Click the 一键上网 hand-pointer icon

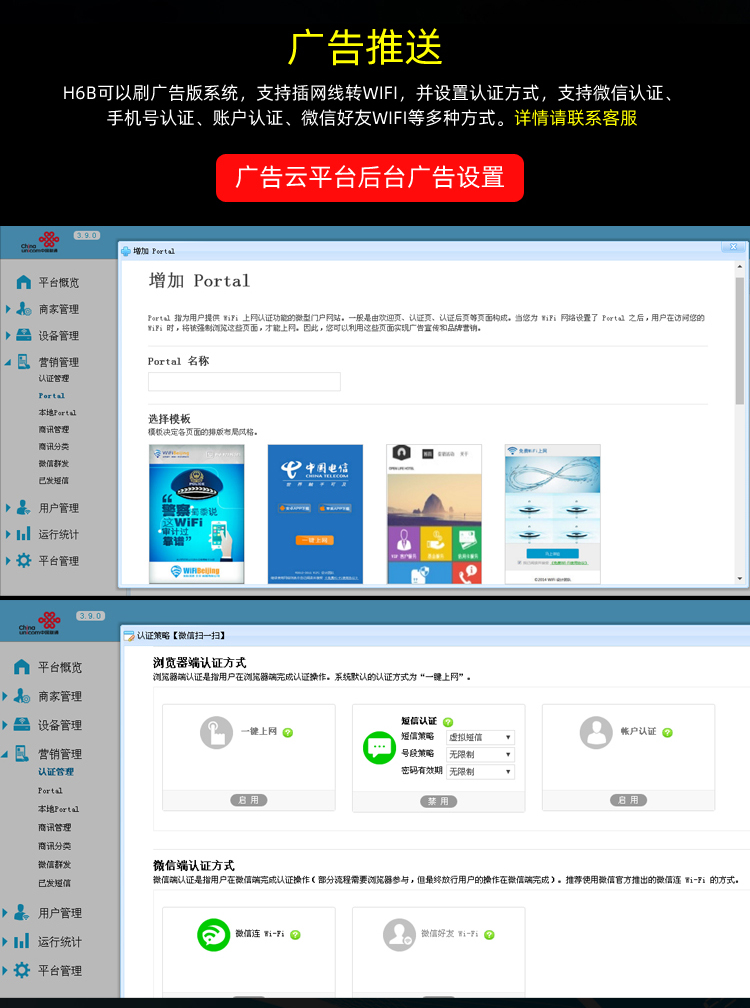coord(216,732)
